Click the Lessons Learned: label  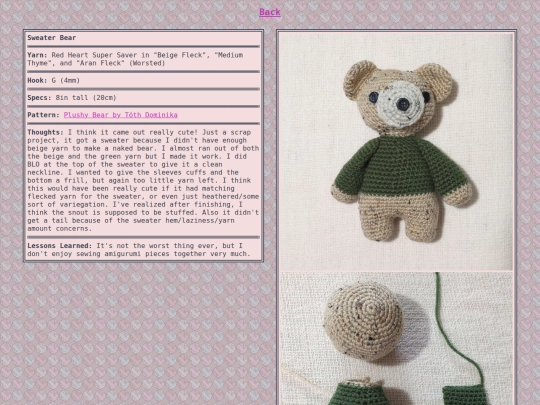(x=60, y=246)
